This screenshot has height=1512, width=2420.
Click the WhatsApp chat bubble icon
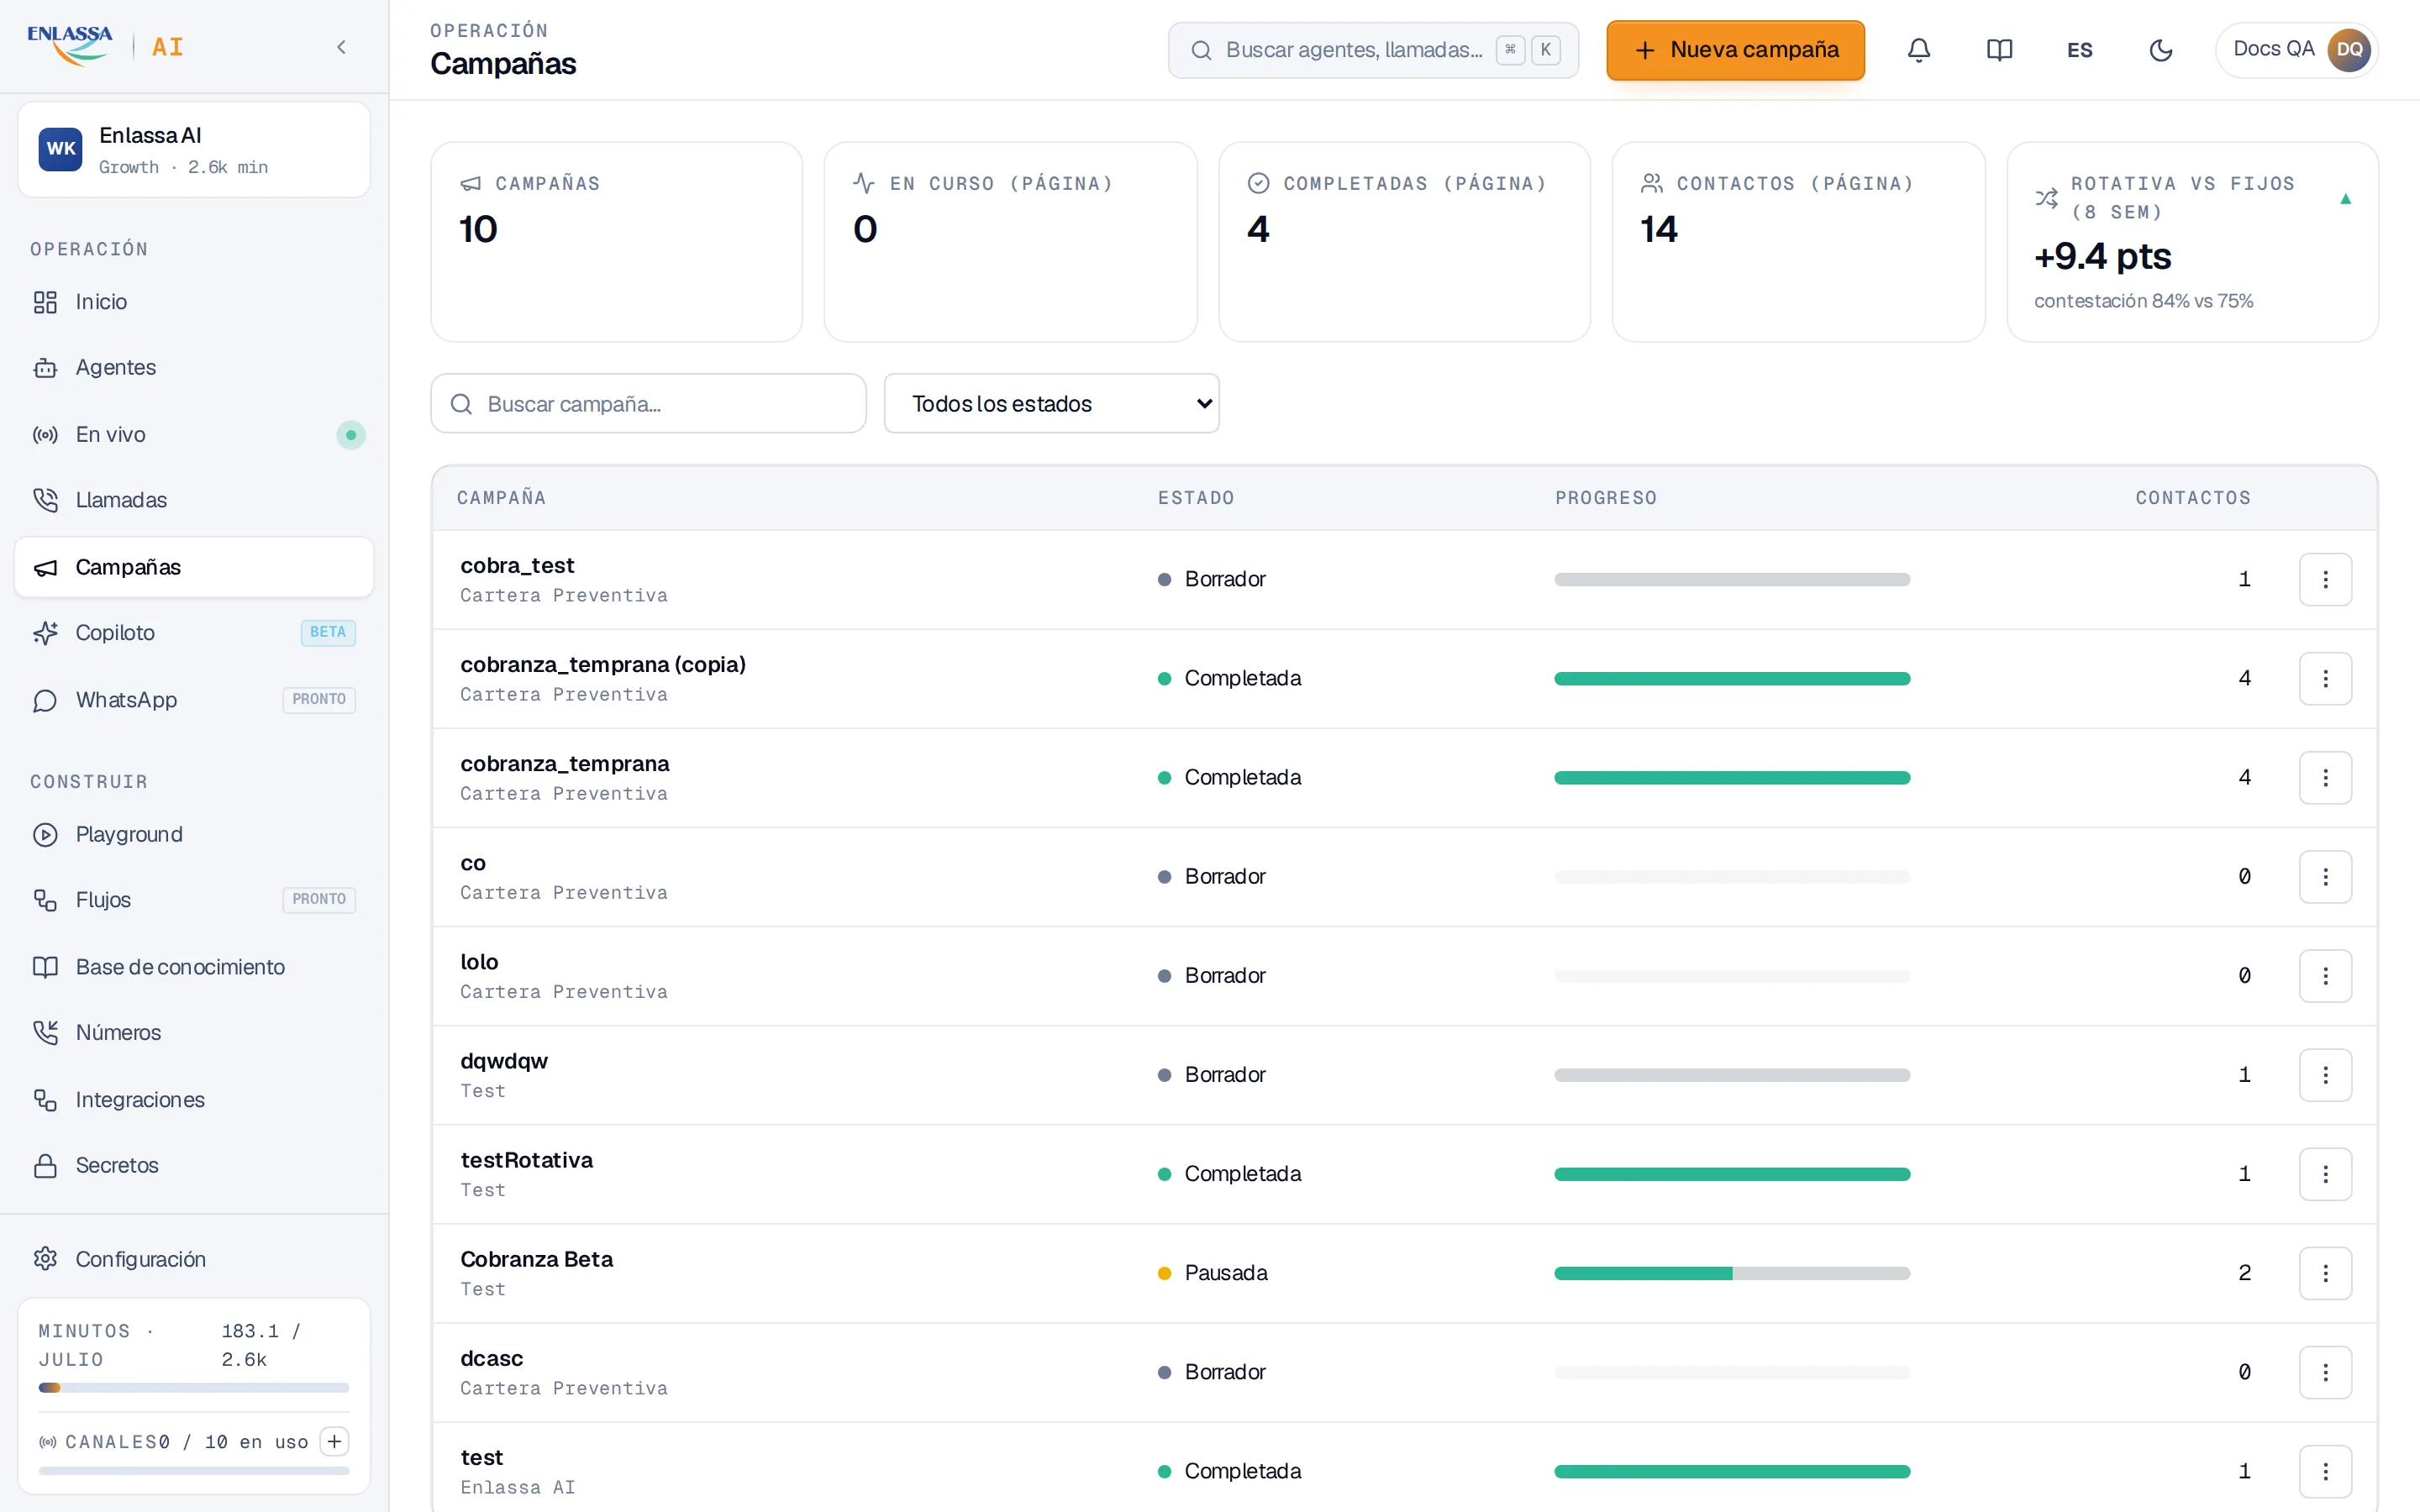point(45,700)
